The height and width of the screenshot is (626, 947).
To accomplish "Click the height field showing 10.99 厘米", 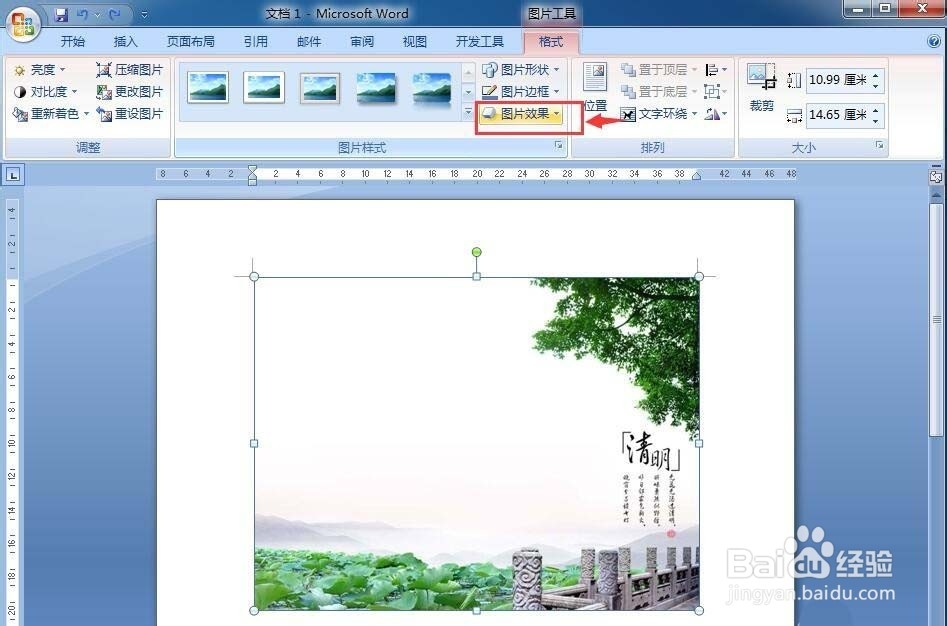I will [838, 80].
